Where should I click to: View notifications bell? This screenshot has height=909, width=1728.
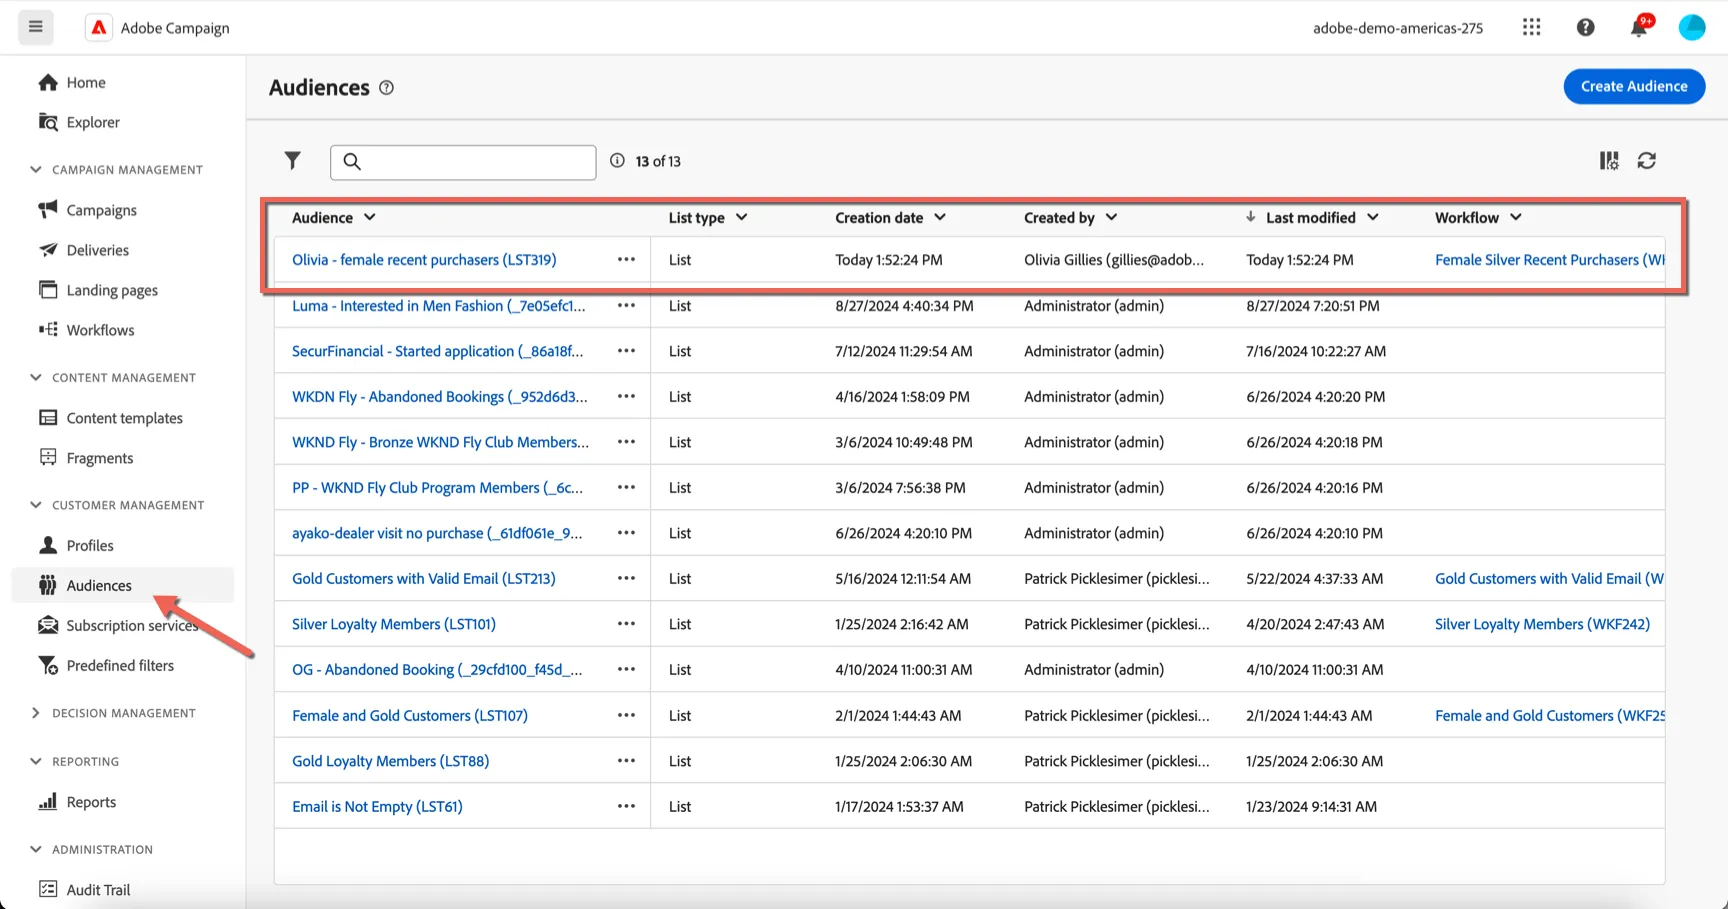coord(1639,27)
